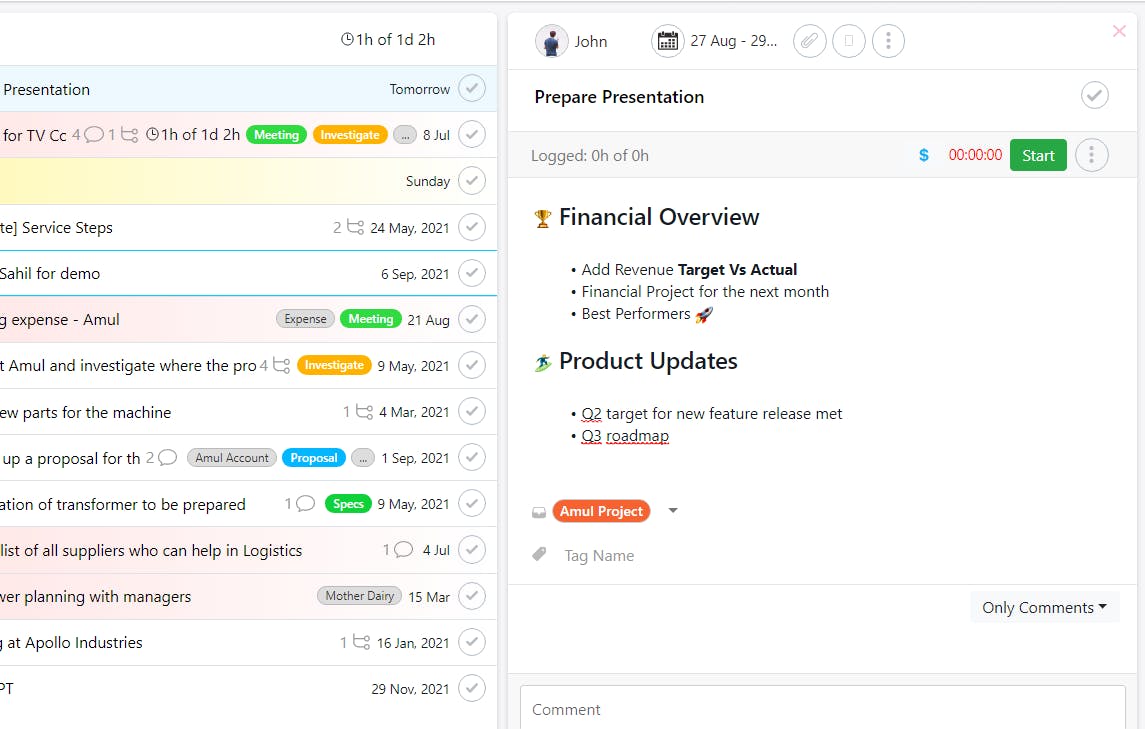Start the task timer

(x=1038, y=155)
